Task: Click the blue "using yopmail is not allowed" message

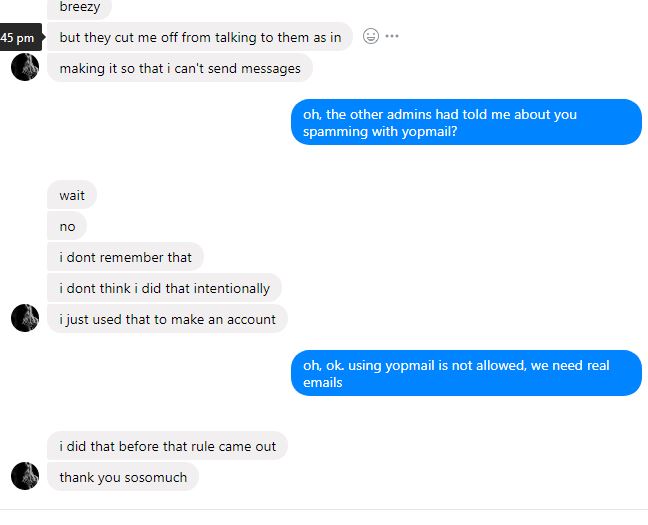Action: [466, 373]
